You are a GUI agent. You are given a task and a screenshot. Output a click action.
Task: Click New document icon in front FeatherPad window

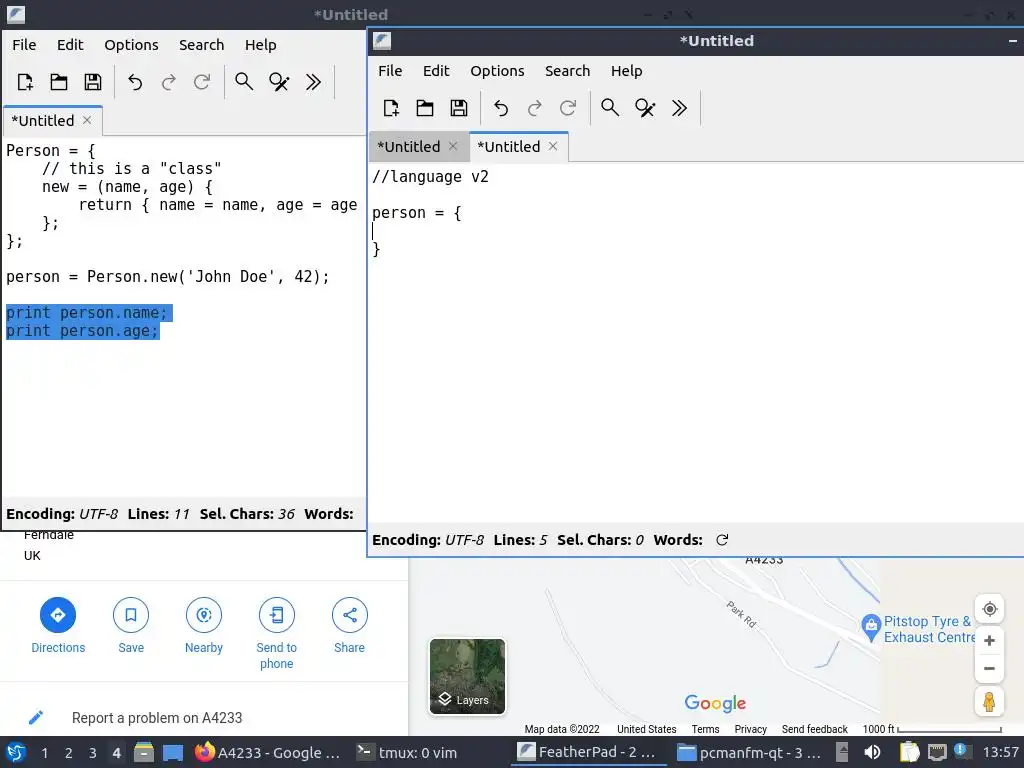point(391,108)
